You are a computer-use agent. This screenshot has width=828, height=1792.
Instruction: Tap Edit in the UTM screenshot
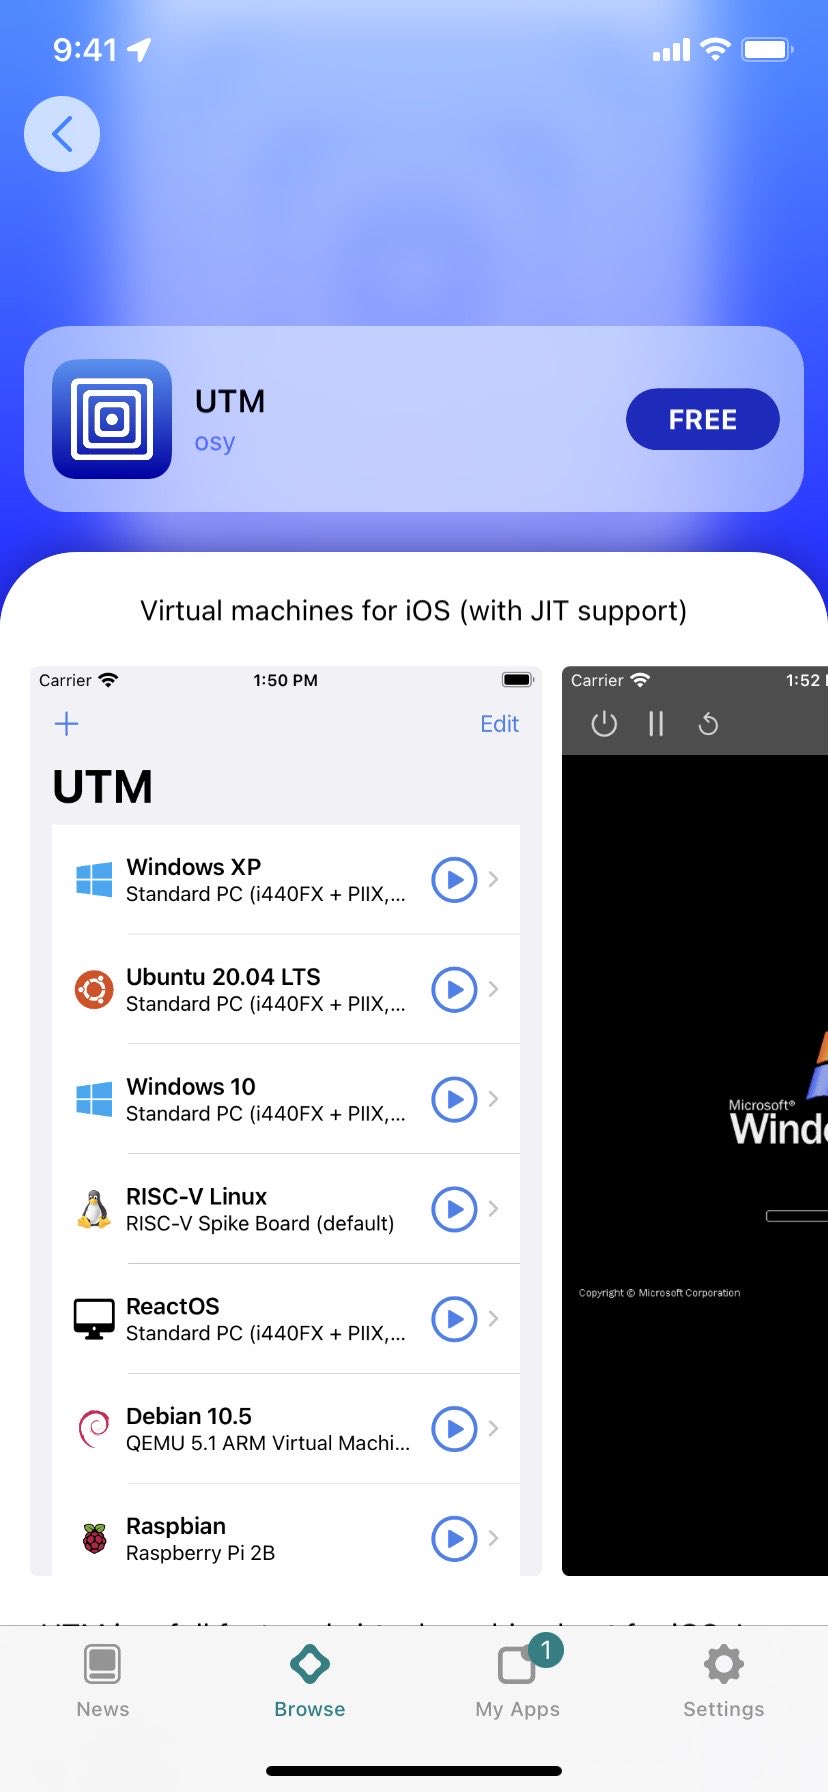[499, 724]
